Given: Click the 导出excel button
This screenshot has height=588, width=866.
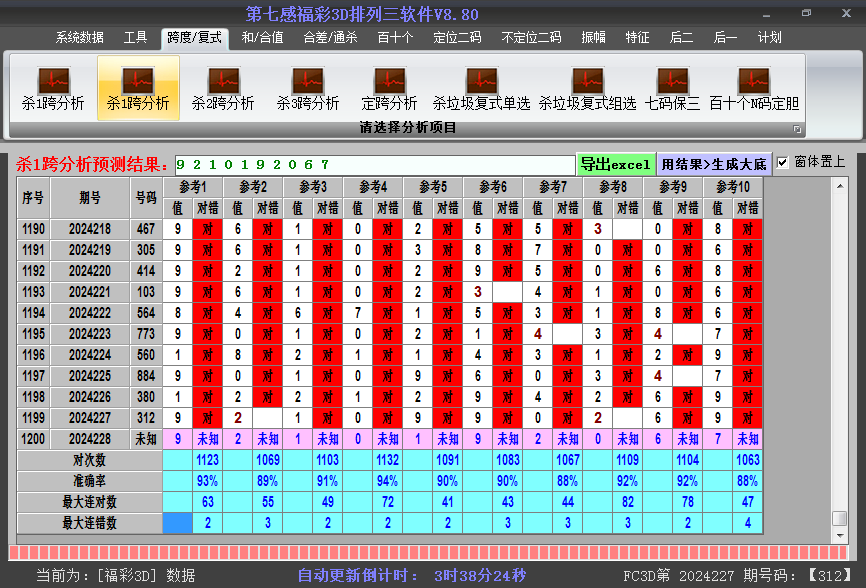Looking at the screenshot, I should (x=615, y=164).
